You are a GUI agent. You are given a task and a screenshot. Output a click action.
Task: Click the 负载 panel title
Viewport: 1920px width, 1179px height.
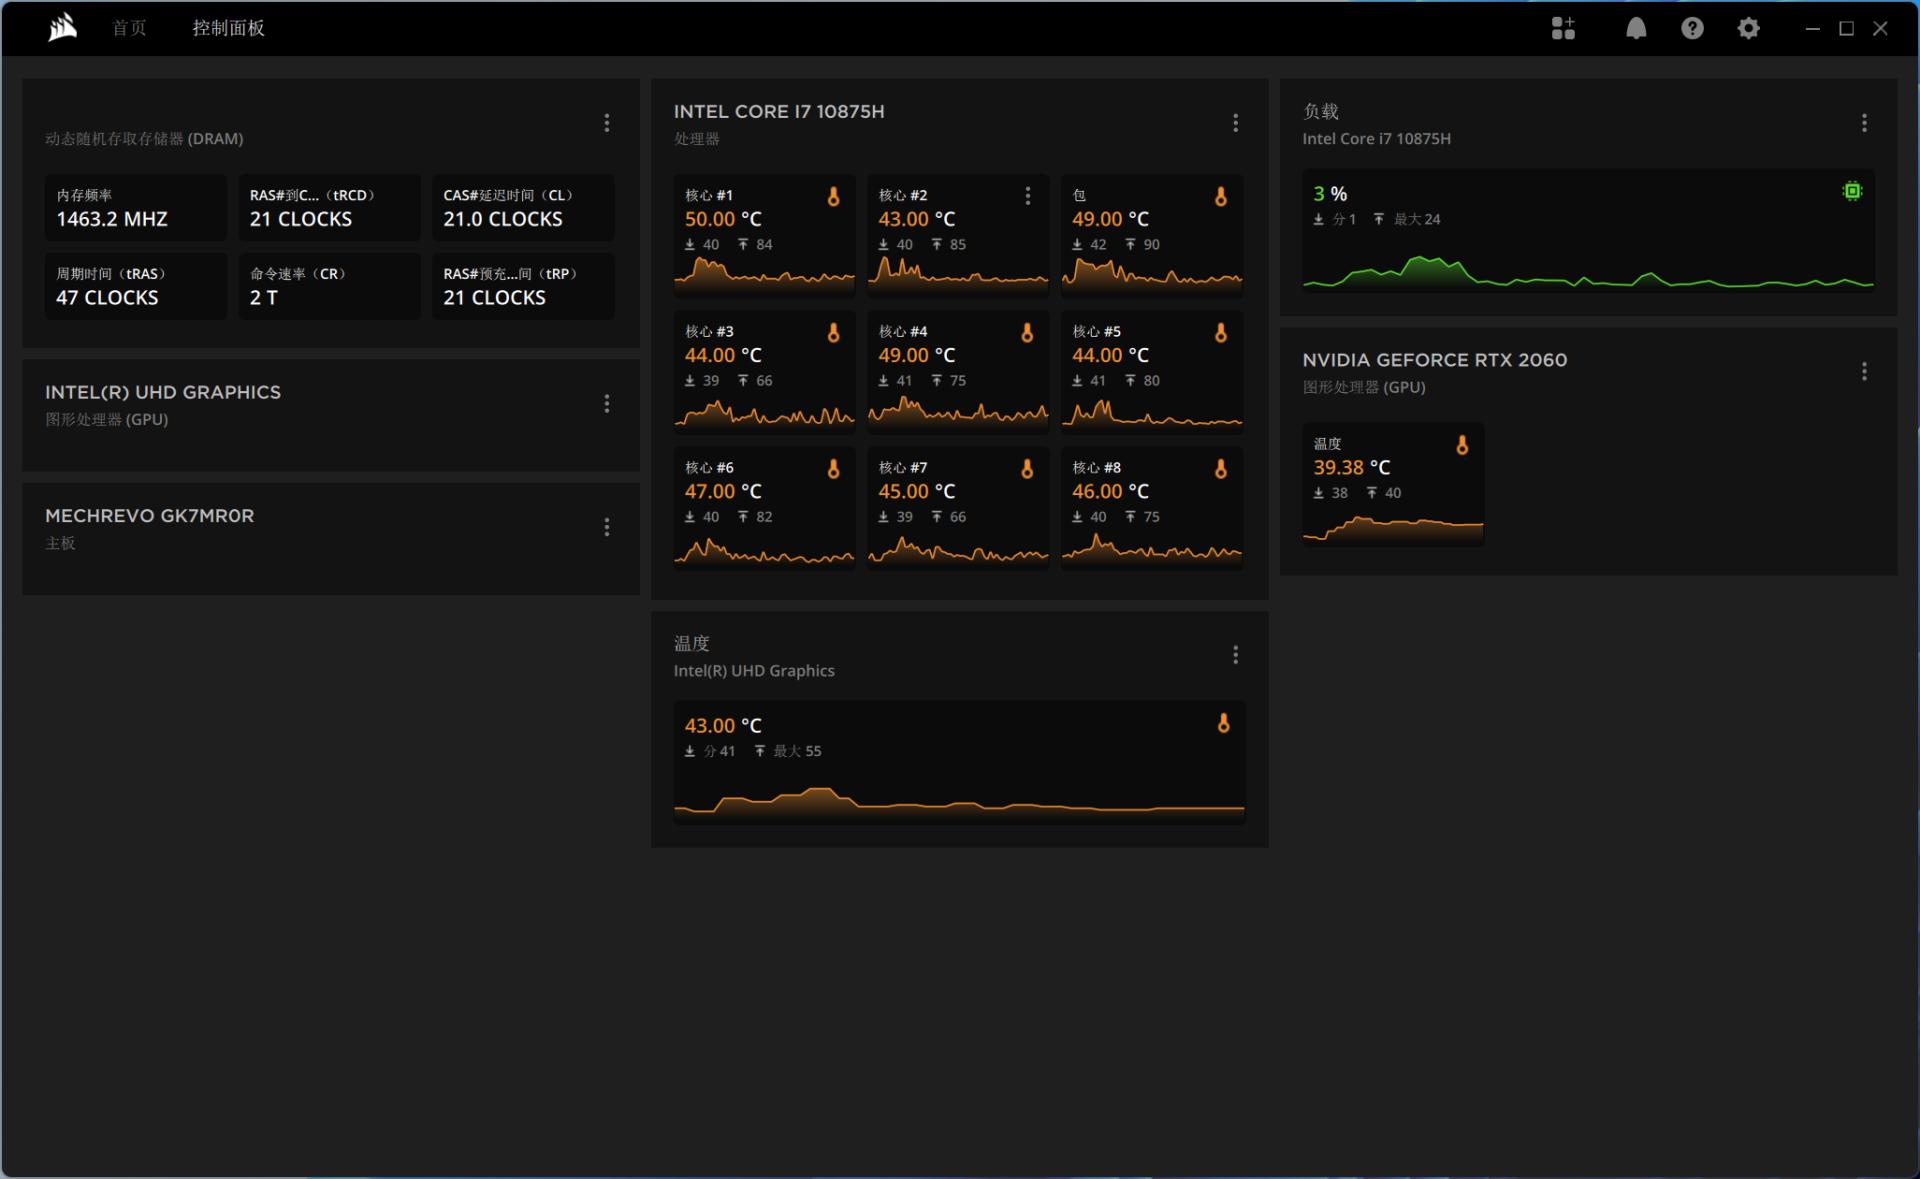pos(1320,111)
